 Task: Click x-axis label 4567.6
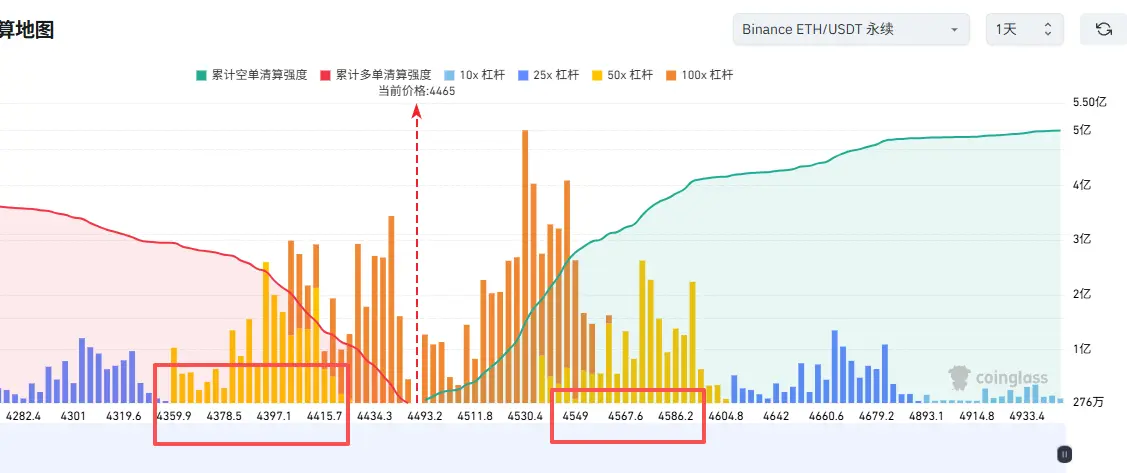(625, 416)
